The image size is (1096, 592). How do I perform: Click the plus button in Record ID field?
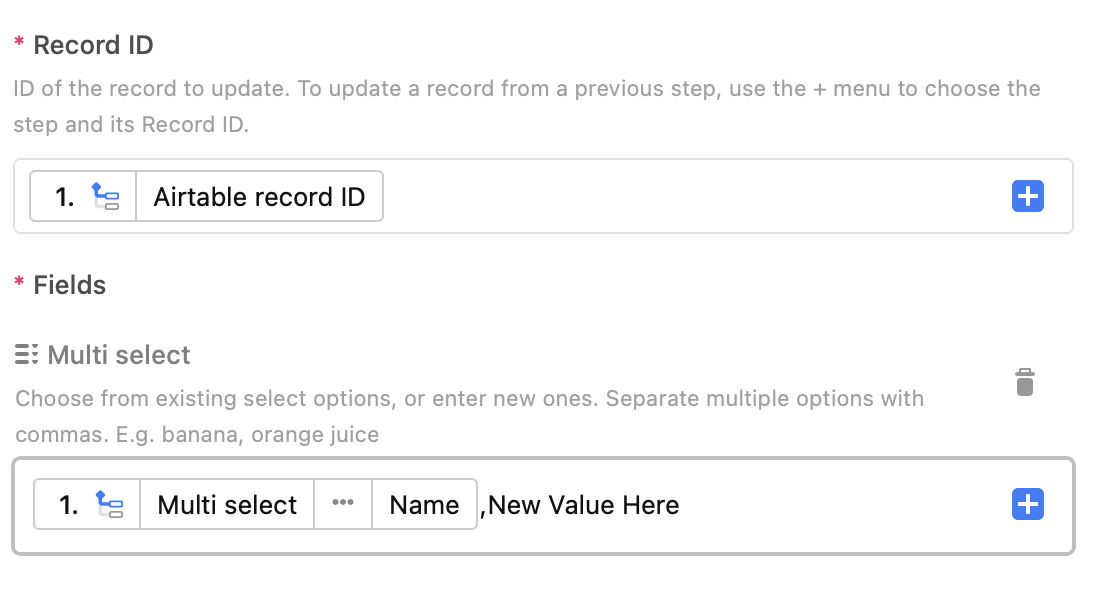pos(1028,196)
